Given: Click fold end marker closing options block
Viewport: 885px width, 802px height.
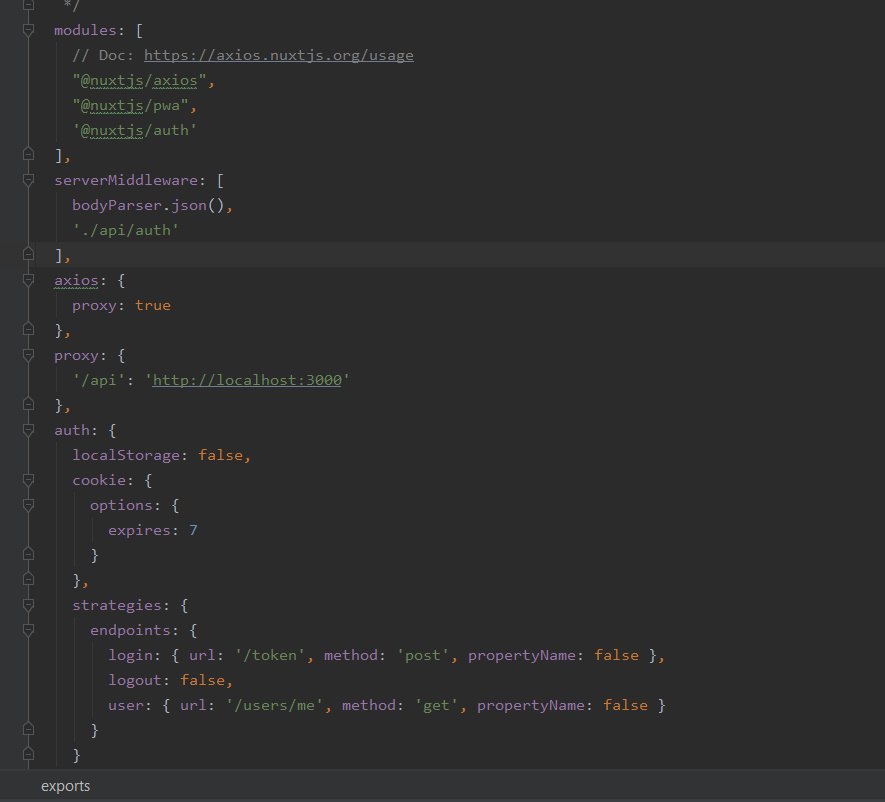Looking at the screenshot, I should point(28,554).
